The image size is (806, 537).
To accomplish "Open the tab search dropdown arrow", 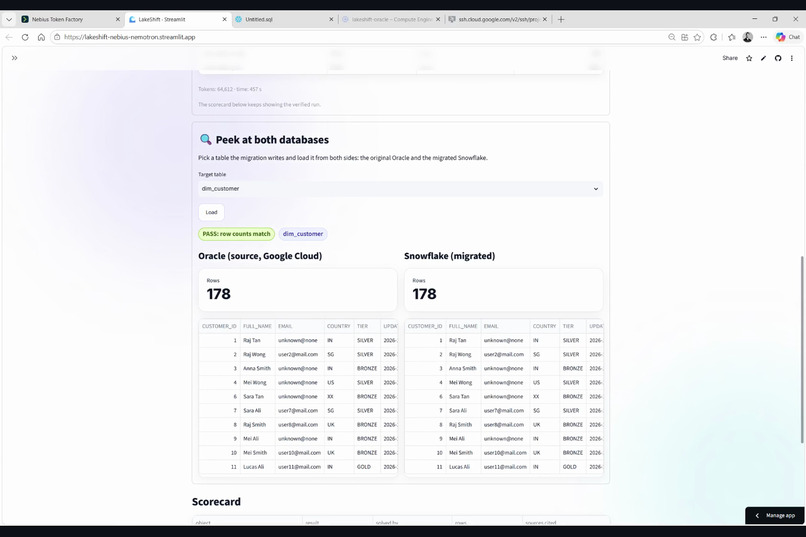I will click(x=9, y=20).
